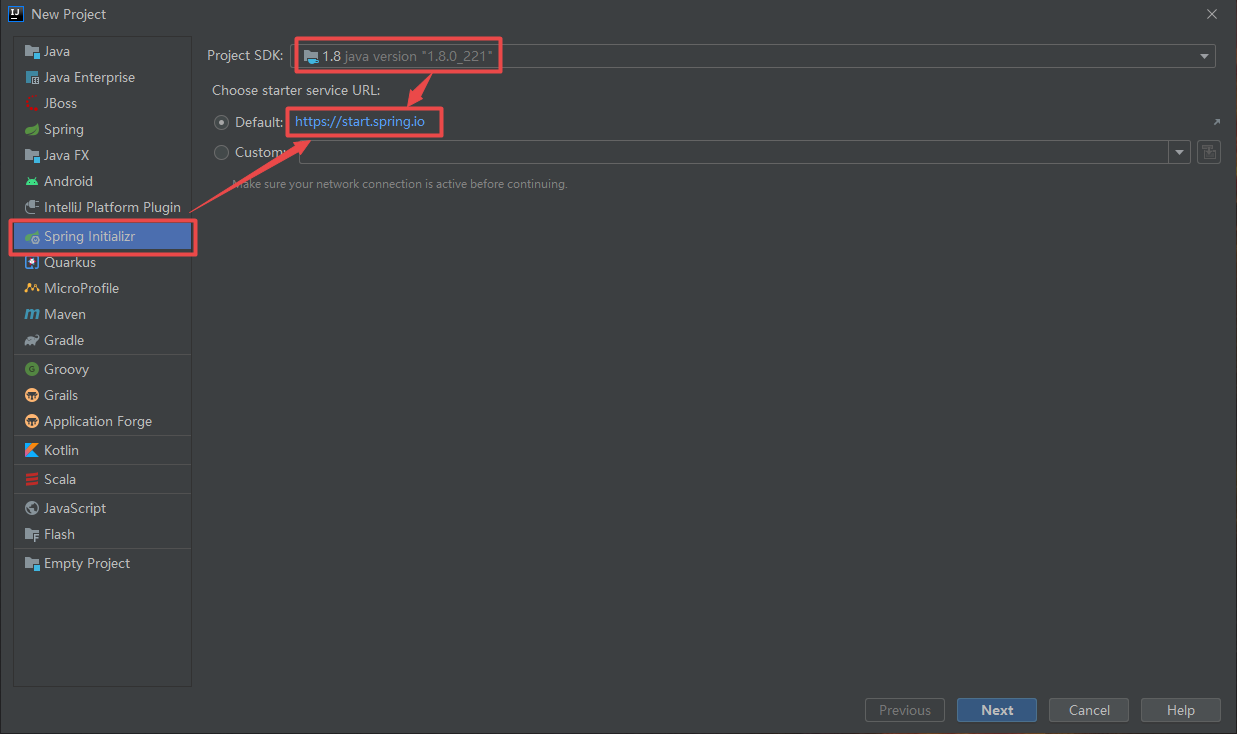Click Android label text

[68, 181]
